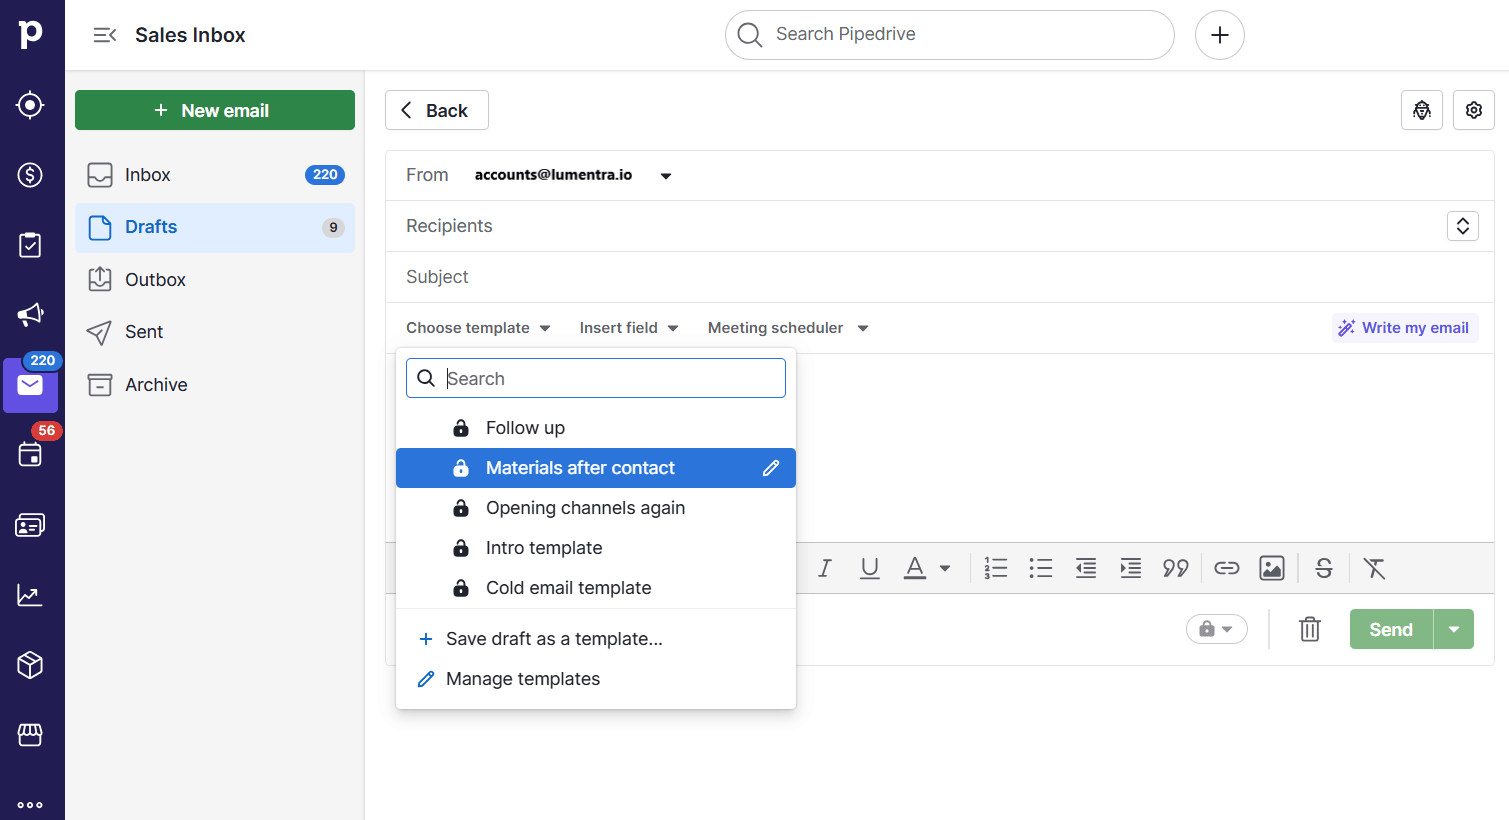Open the Marketplace icon near the sidebar bottom
Image resolution: width=1509 pixels, height=820 pixels.
point(29,734)
